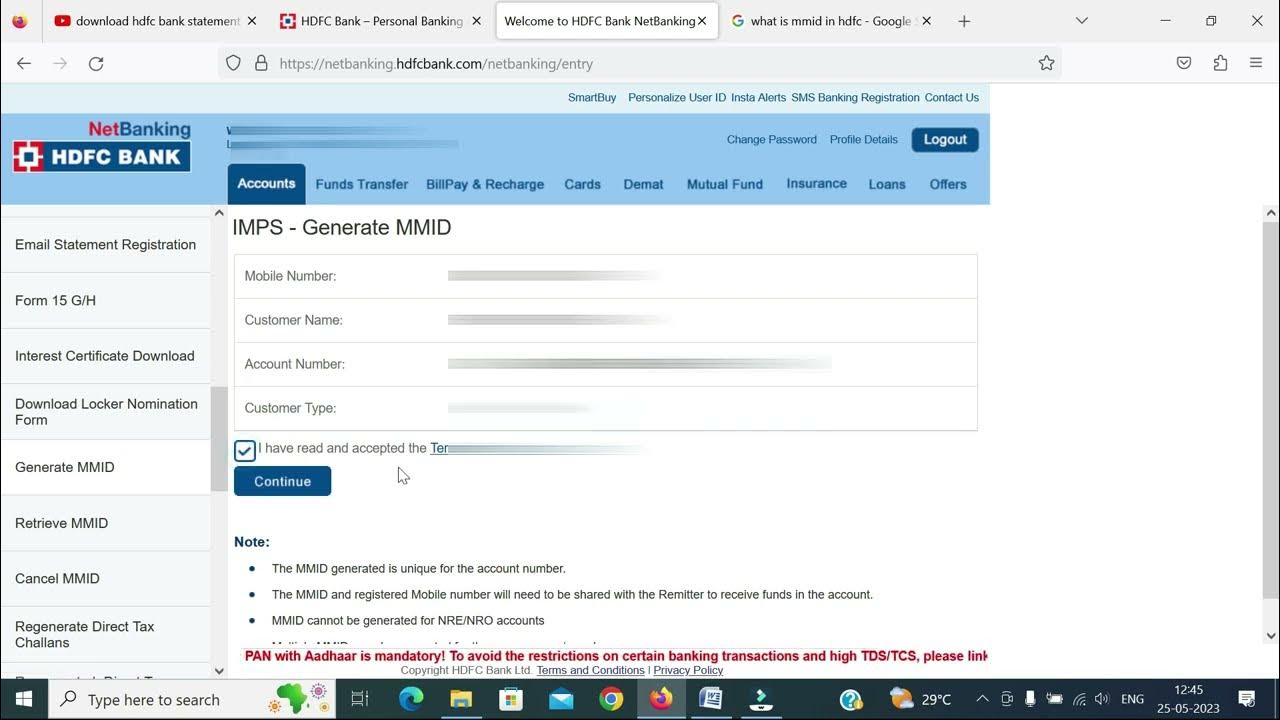
Task: Bookmark page using the star icon
Action: 1046,63
